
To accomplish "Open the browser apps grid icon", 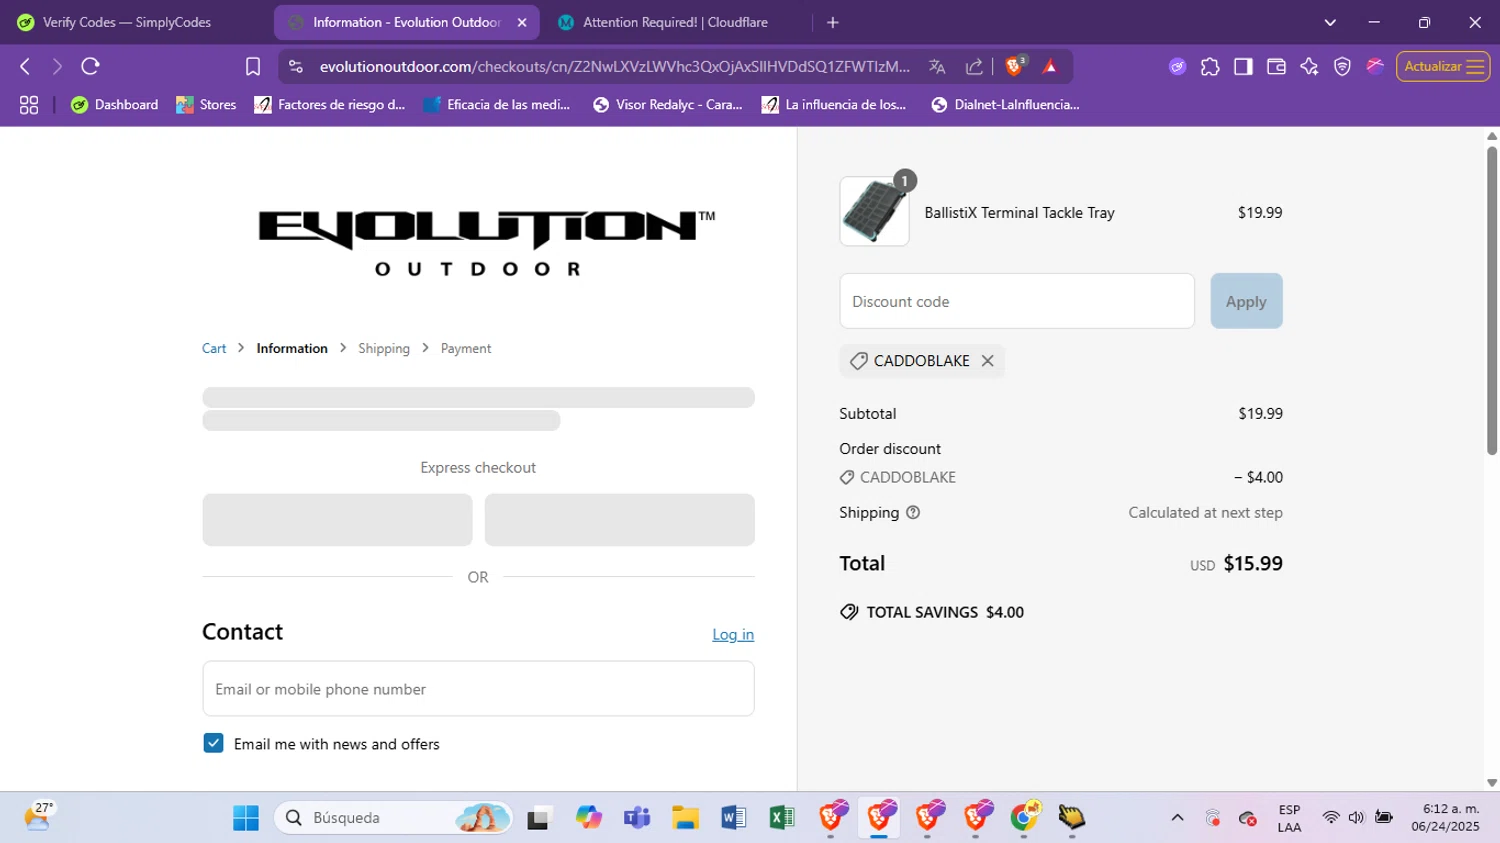I will pos(29,105).
